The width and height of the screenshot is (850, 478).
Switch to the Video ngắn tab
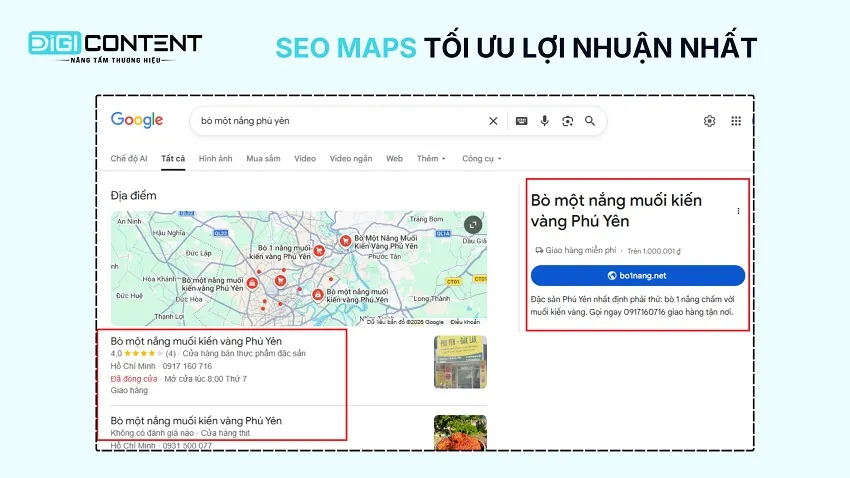351,158
